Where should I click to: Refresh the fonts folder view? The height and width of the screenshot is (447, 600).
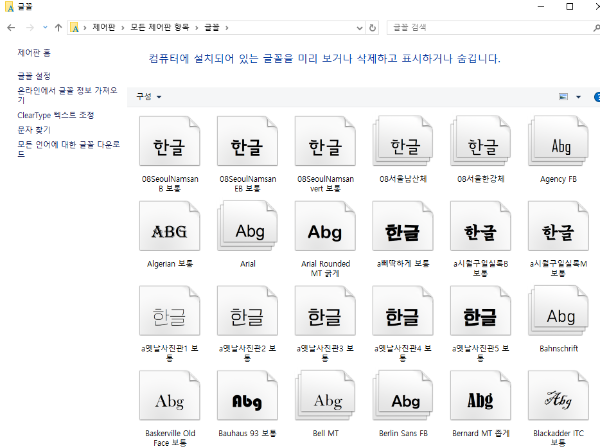tap(372, 28)
